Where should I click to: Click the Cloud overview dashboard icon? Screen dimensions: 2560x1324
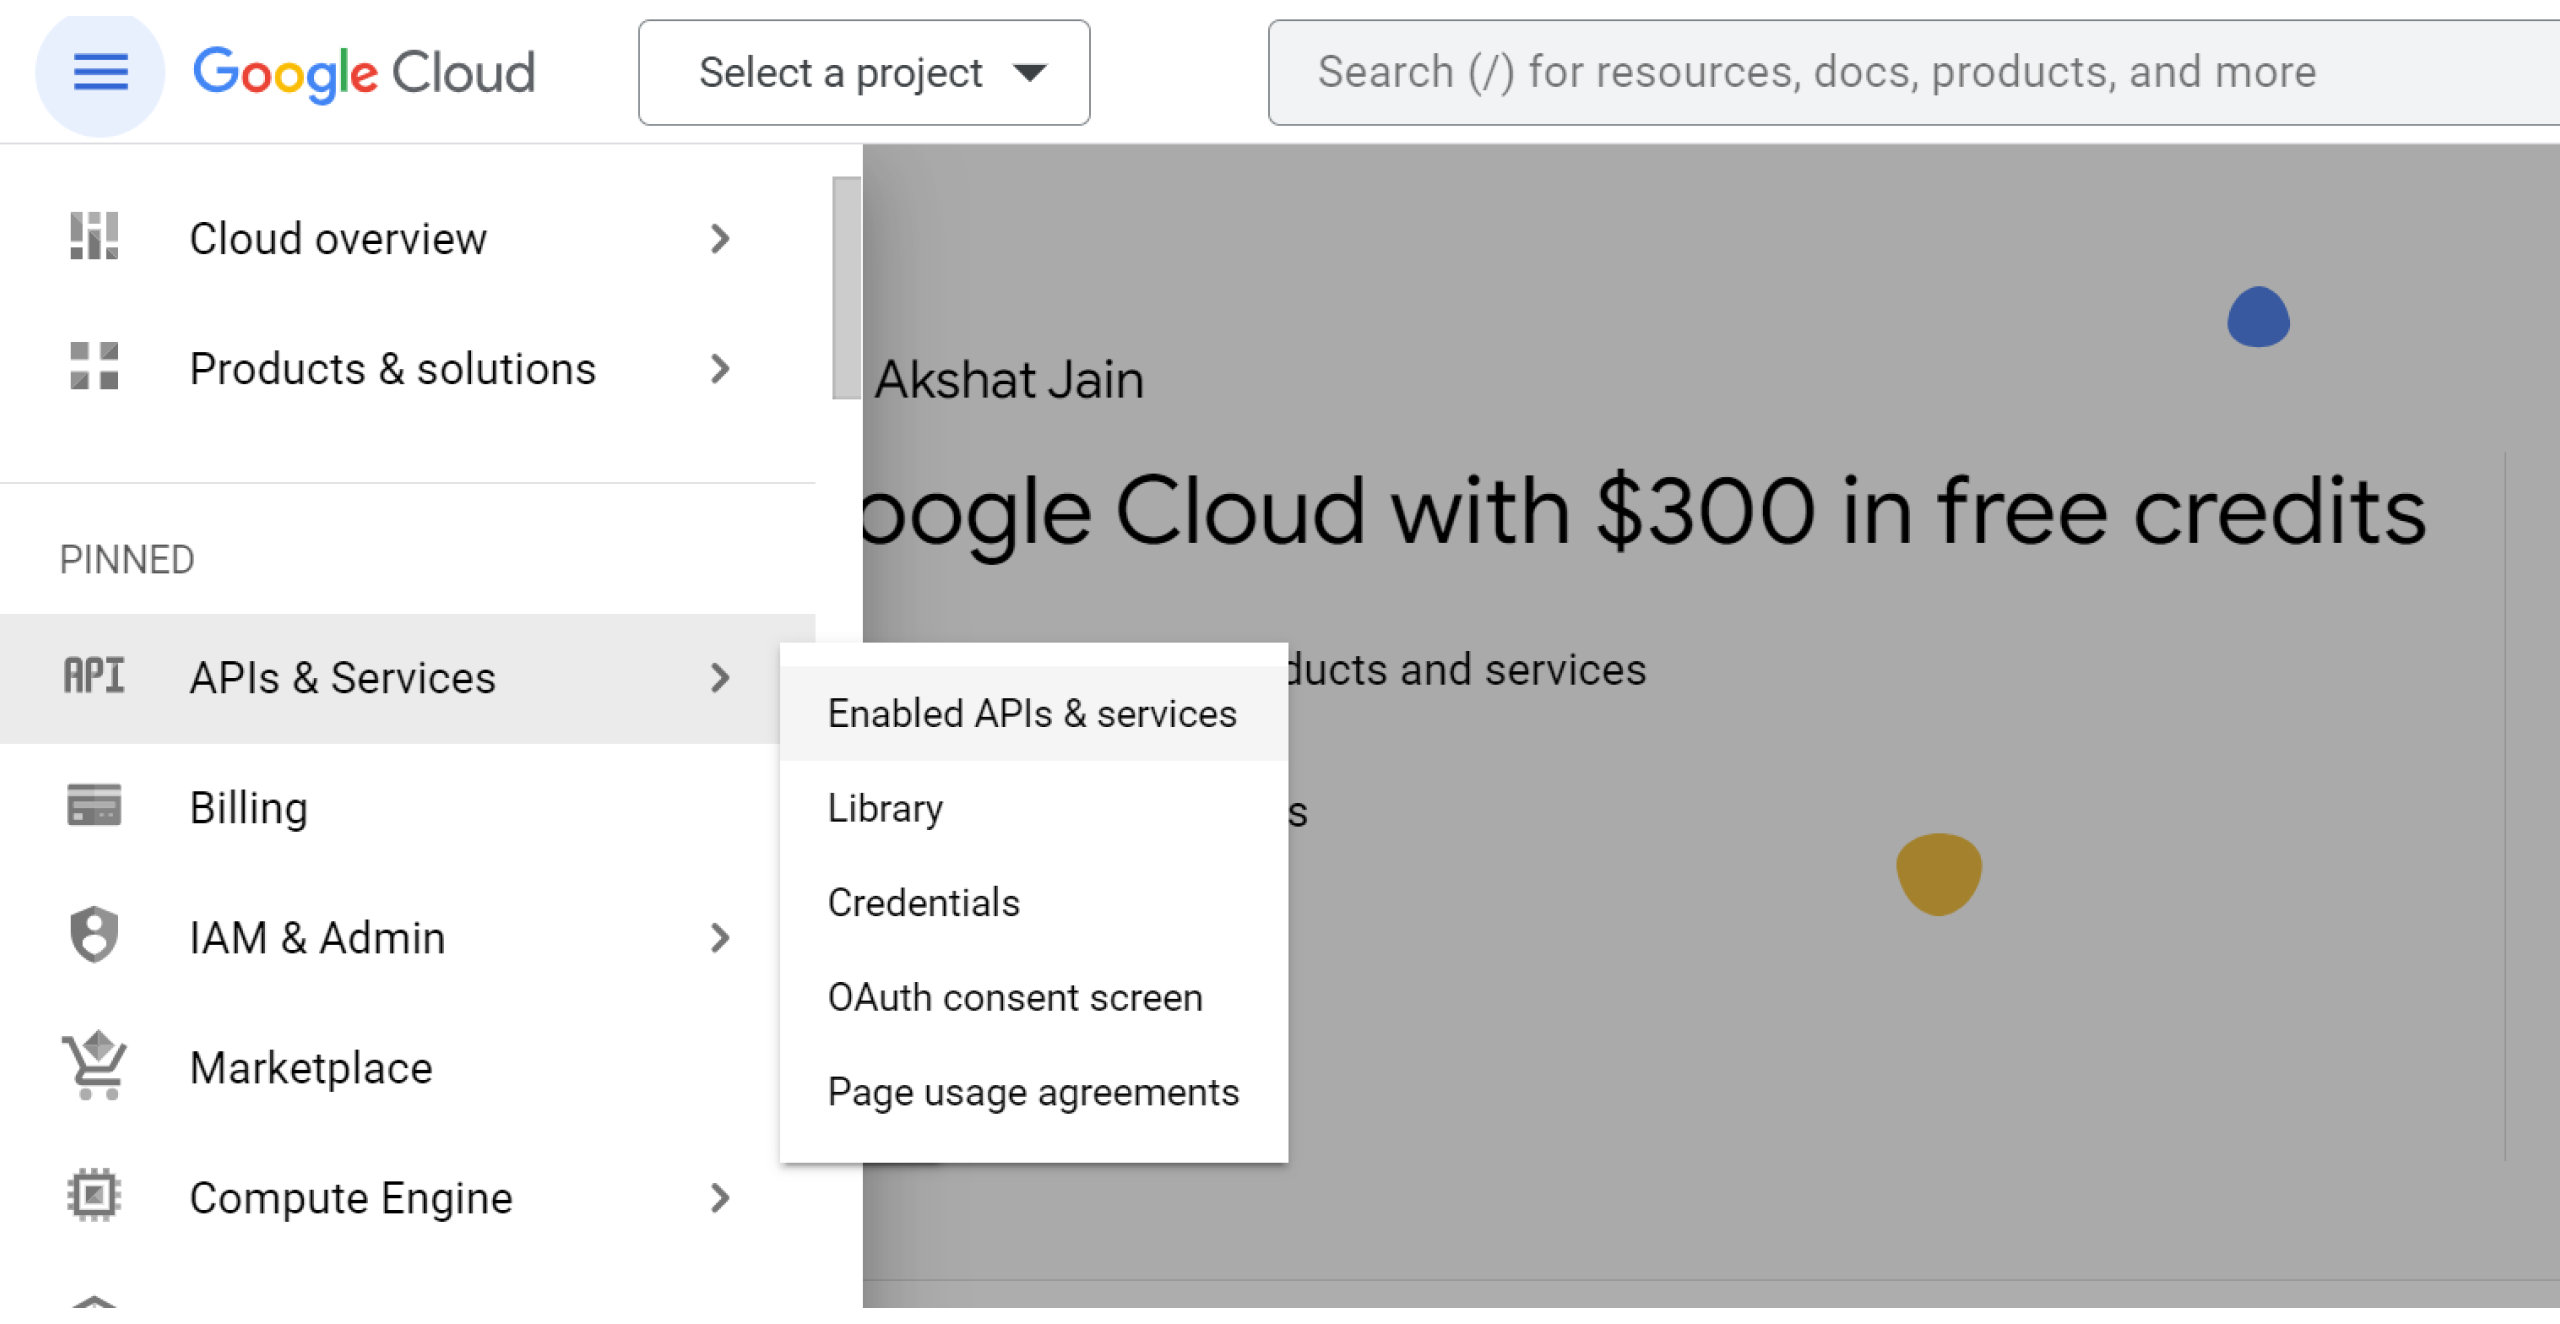94,237
